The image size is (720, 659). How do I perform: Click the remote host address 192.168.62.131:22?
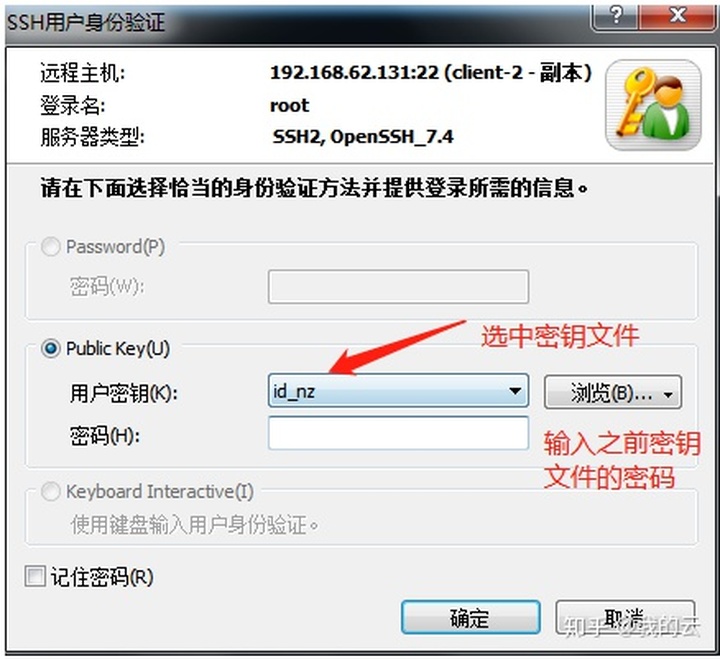tap(354, 73)
